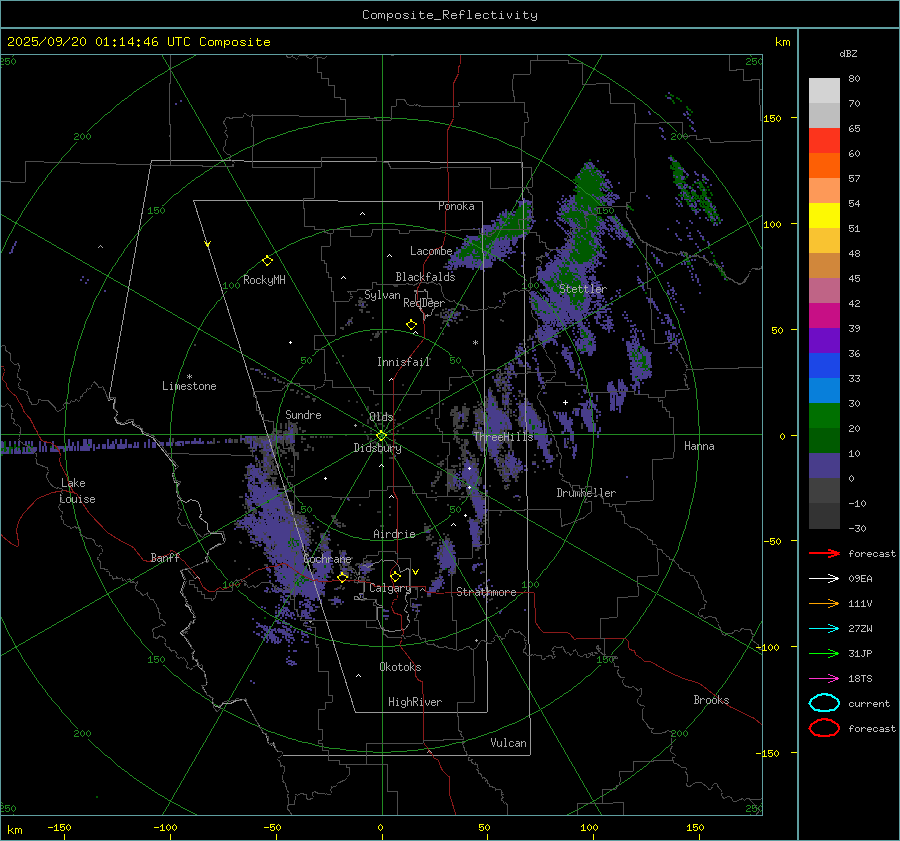The width and height of the screenshot is (900, 841).
Task: Pick the yellow swatch in dBZ scale
Action: [x=824, y=215]
